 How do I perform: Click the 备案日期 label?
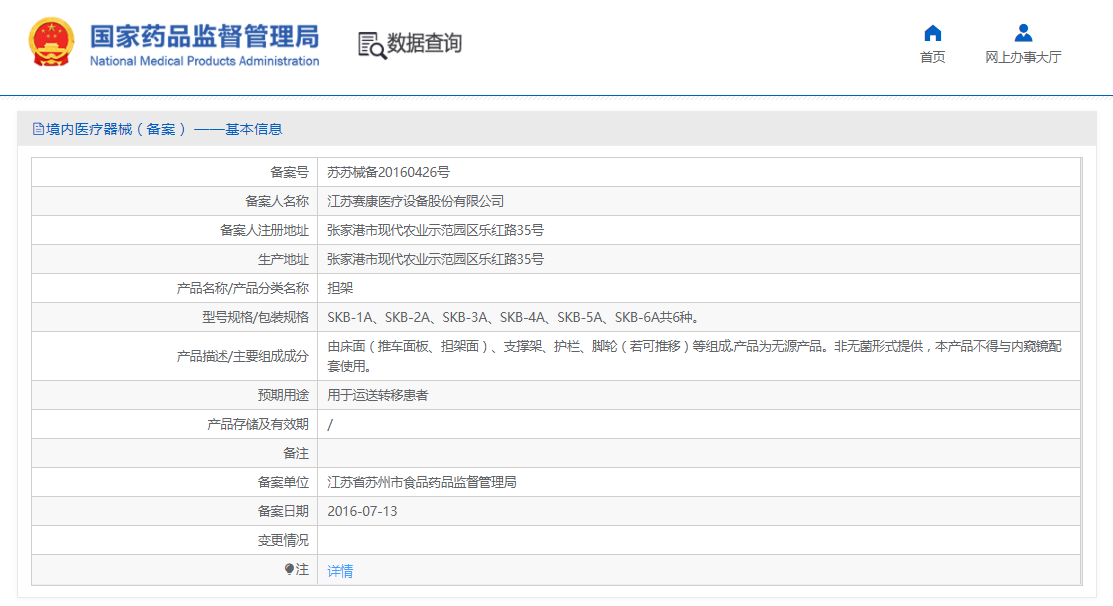[x=283, y=512]
